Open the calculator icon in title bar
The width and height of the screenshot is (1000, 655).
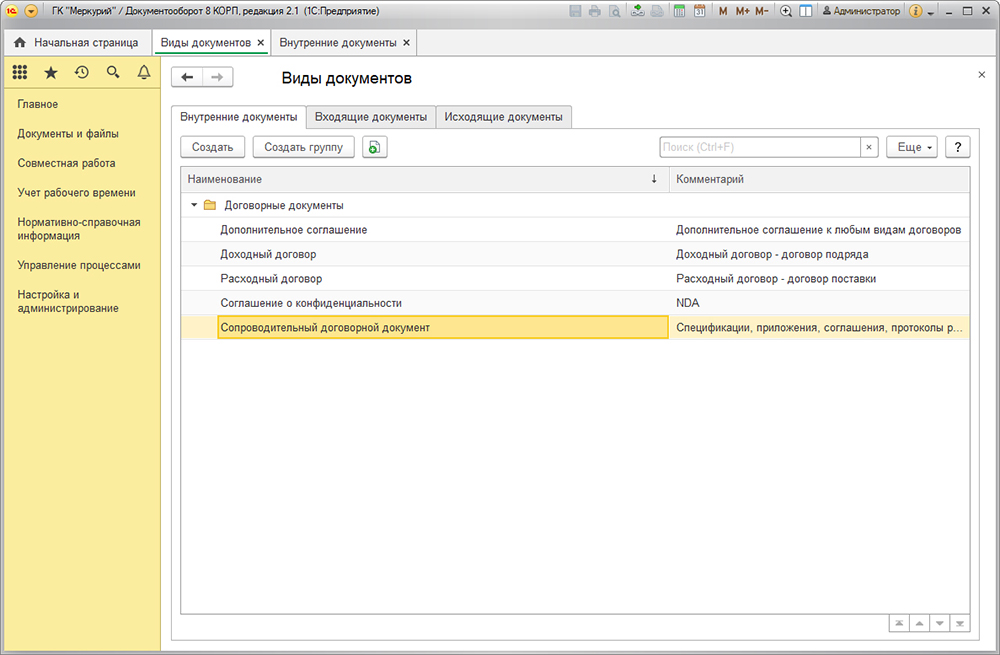pos(680,11)
